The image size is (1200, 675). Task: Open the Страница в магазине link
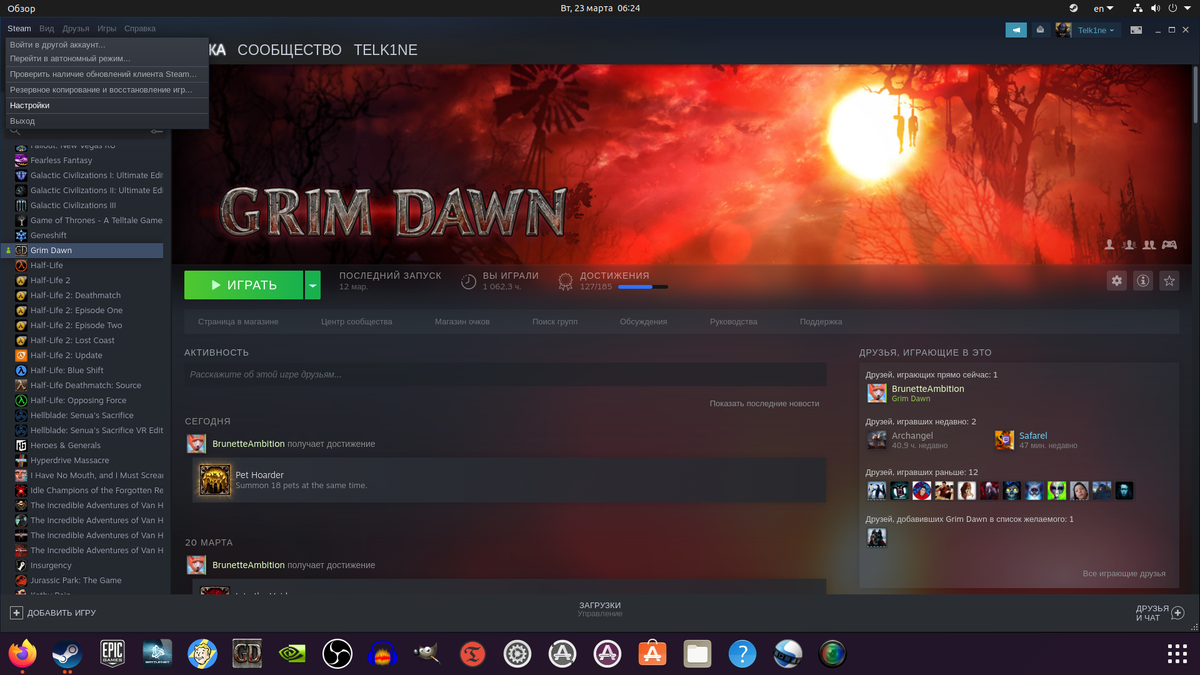[238, 322]
